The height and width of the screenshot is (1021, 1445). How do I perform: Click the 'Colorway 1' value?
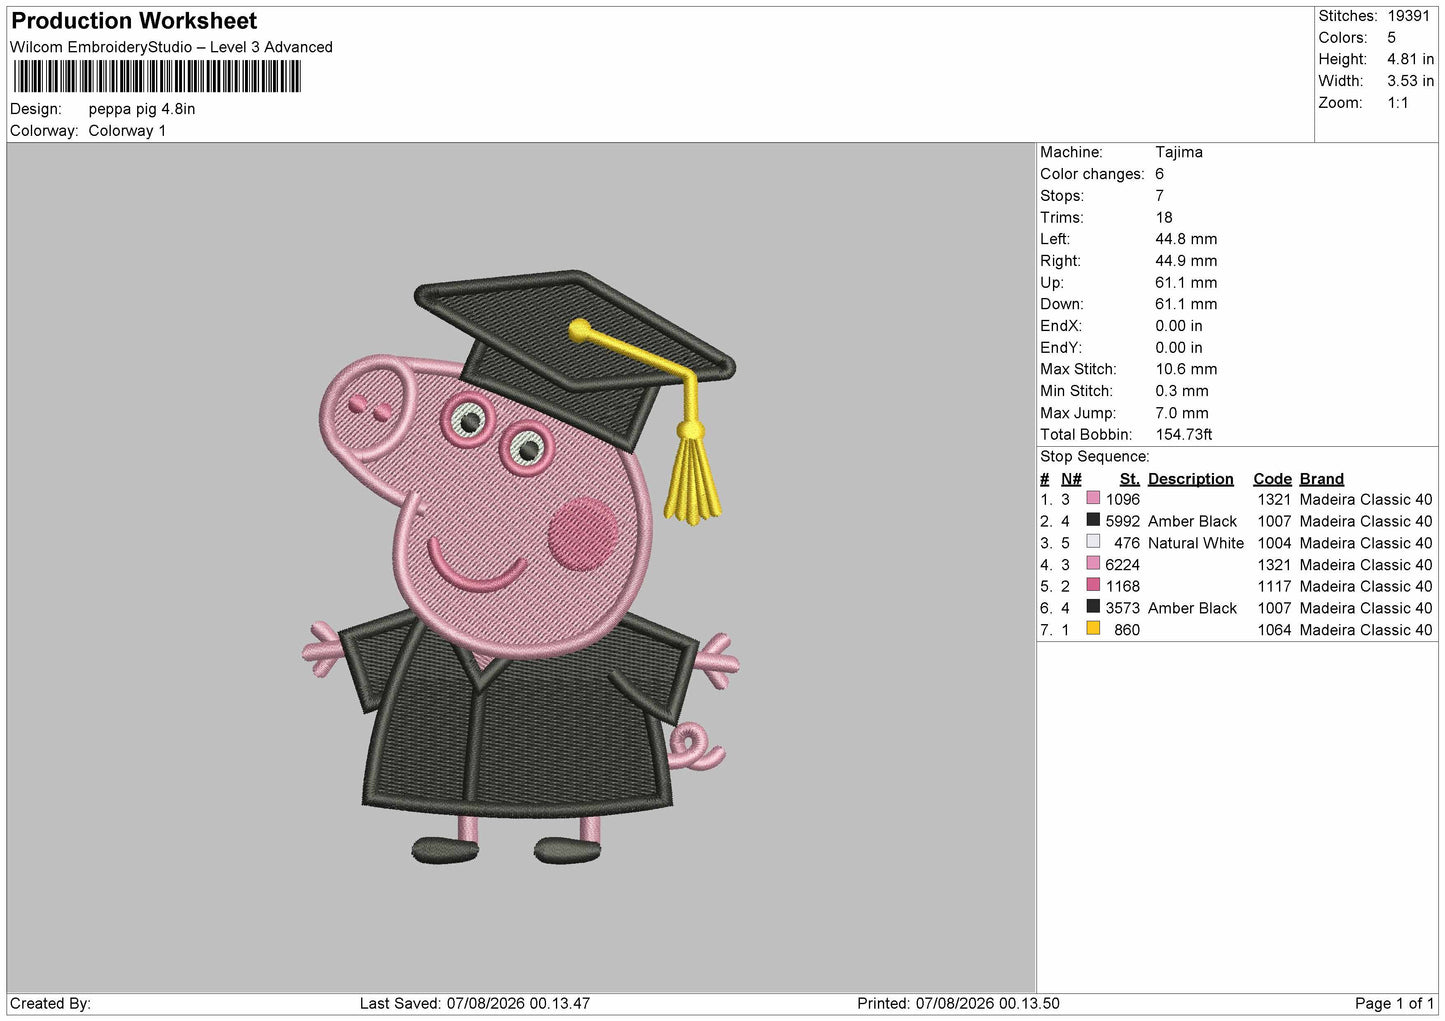(x=127, y=131)
